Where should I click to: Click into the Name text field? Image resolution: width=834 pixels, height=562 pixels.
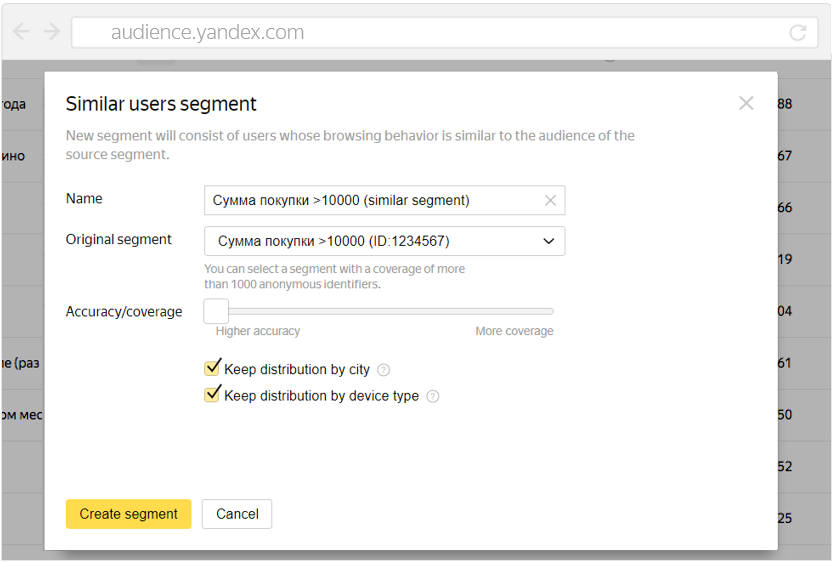370,200
